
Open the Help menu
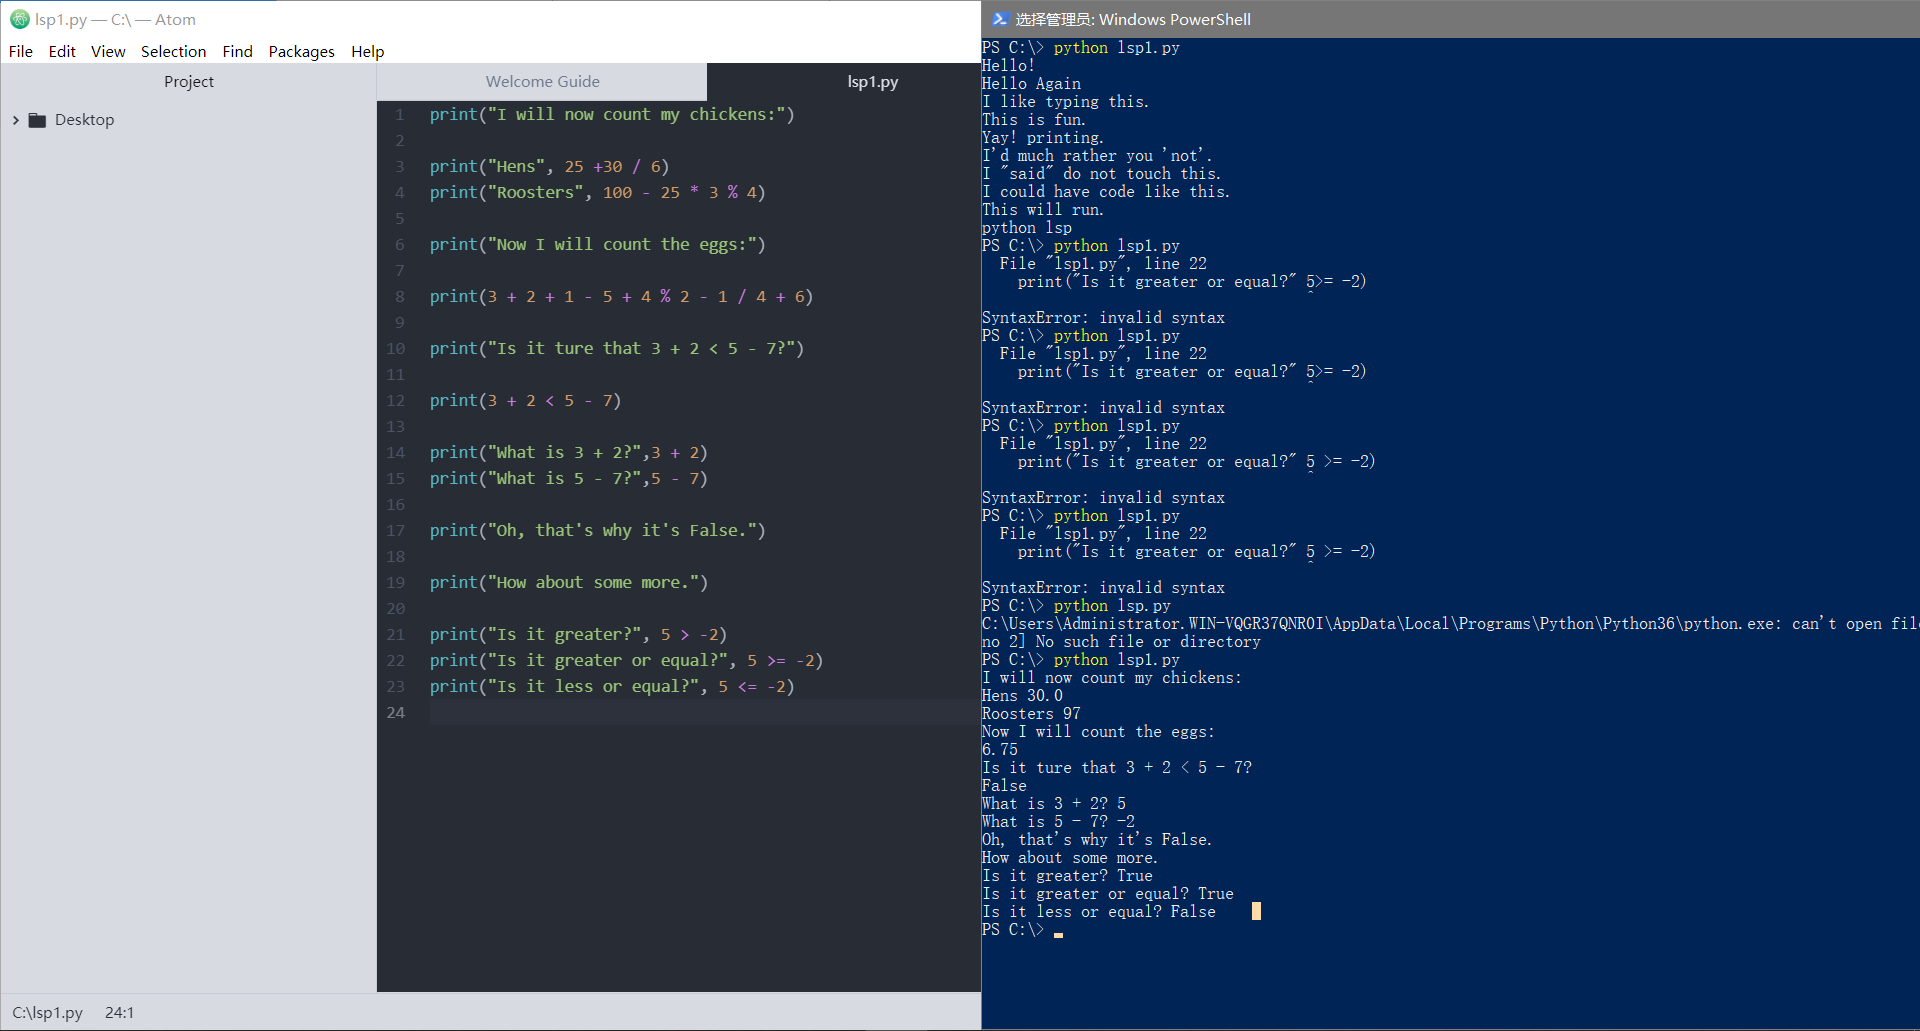367,51
